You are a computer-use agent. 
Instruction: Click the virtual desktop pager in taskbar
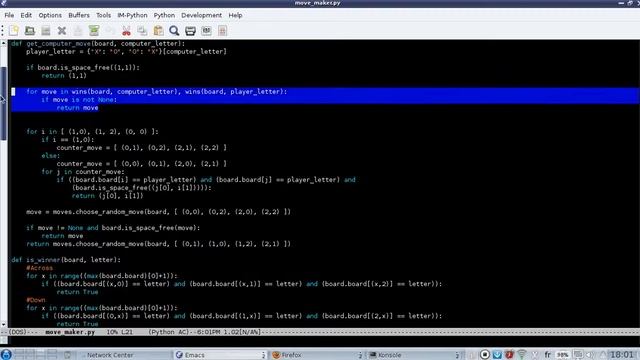pyautogui.click(x=36, y=354)
